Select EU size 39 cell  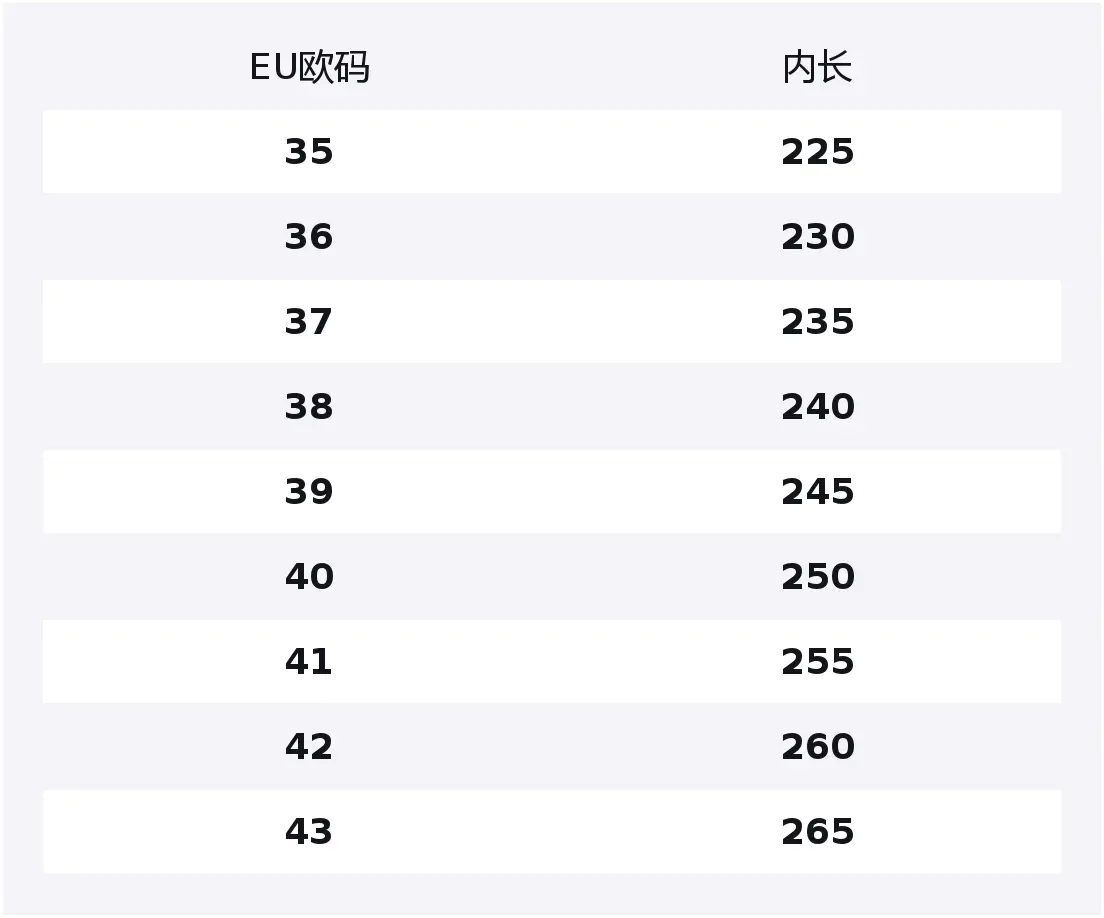[309, 492]
